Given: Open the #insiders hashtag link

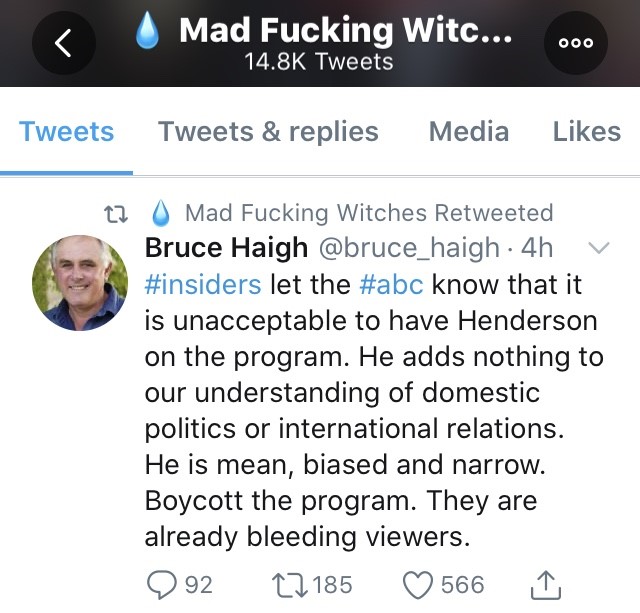Looking at the screenshot, I should [203, 283].
